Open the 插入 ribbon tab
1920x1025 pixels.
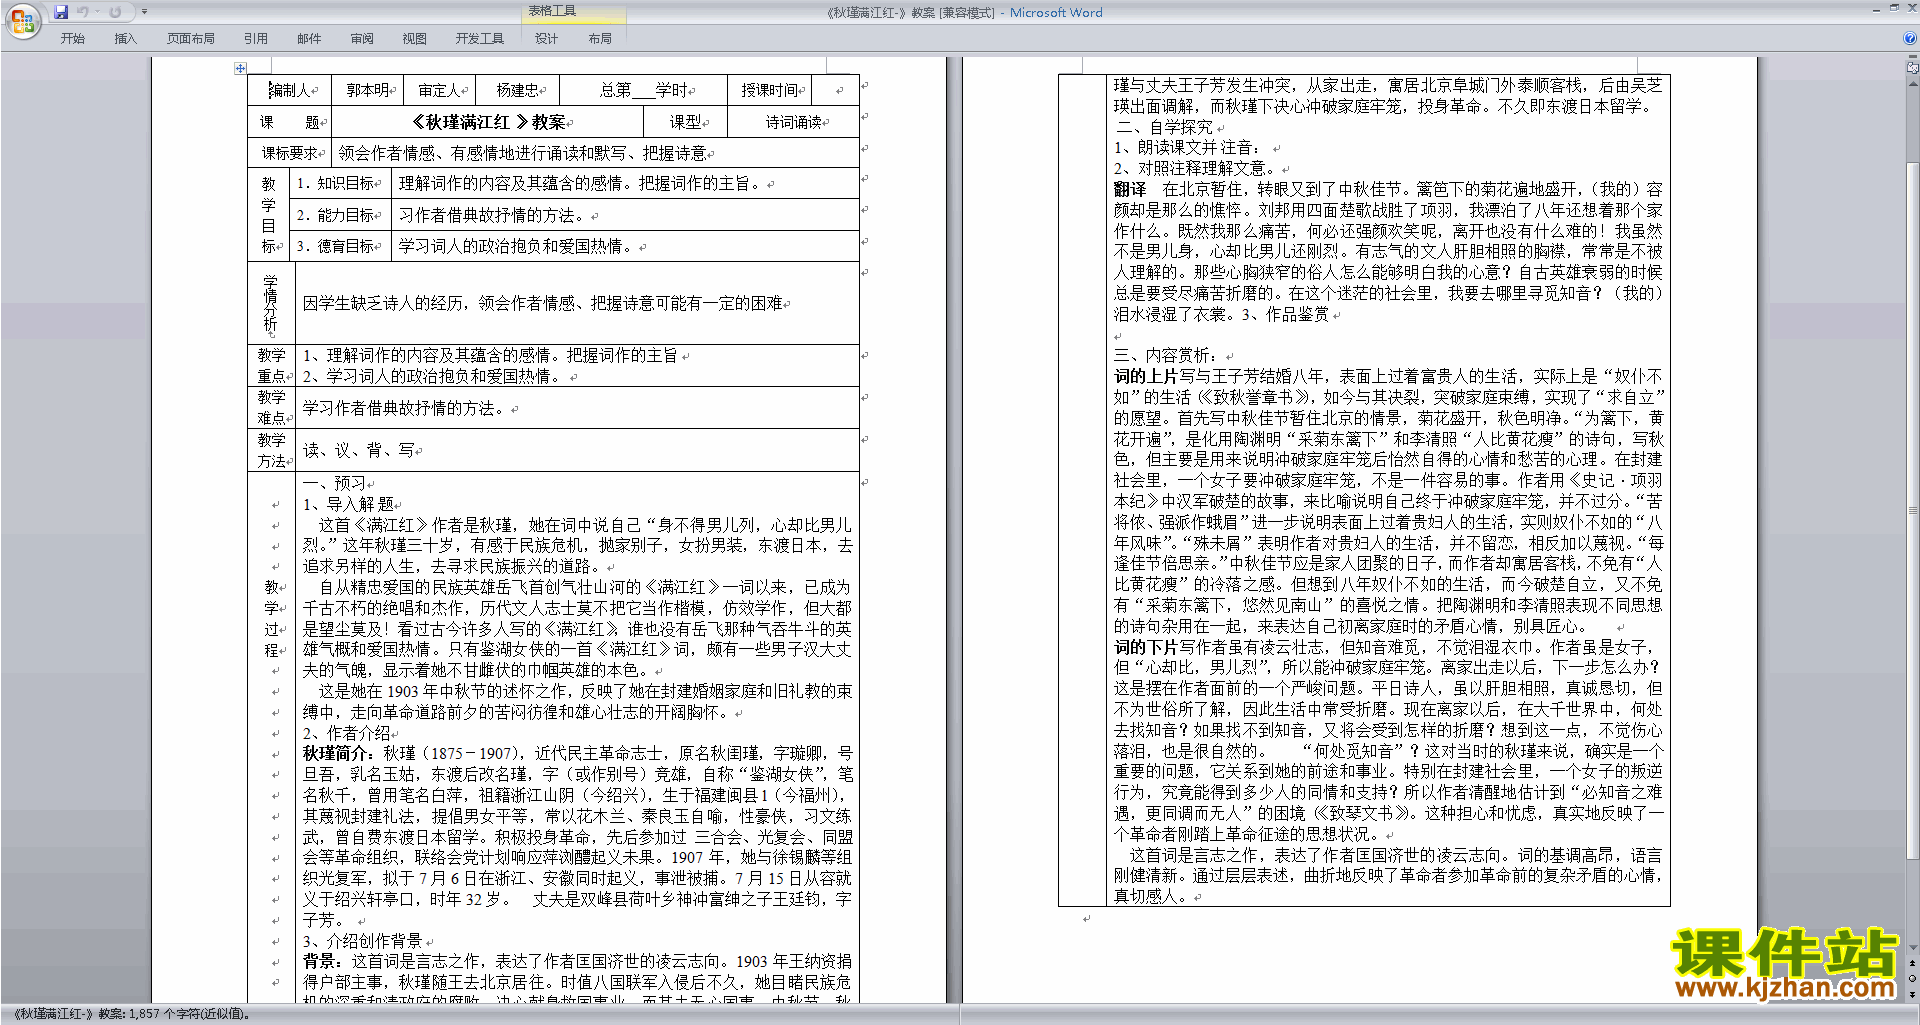[x=125, y=38]
